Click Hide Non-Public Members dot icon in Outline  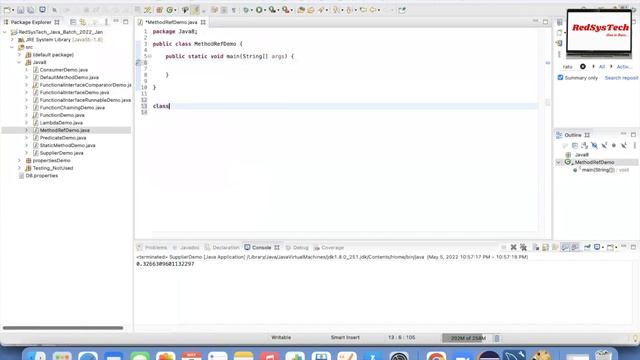click(x=614, y=145)
